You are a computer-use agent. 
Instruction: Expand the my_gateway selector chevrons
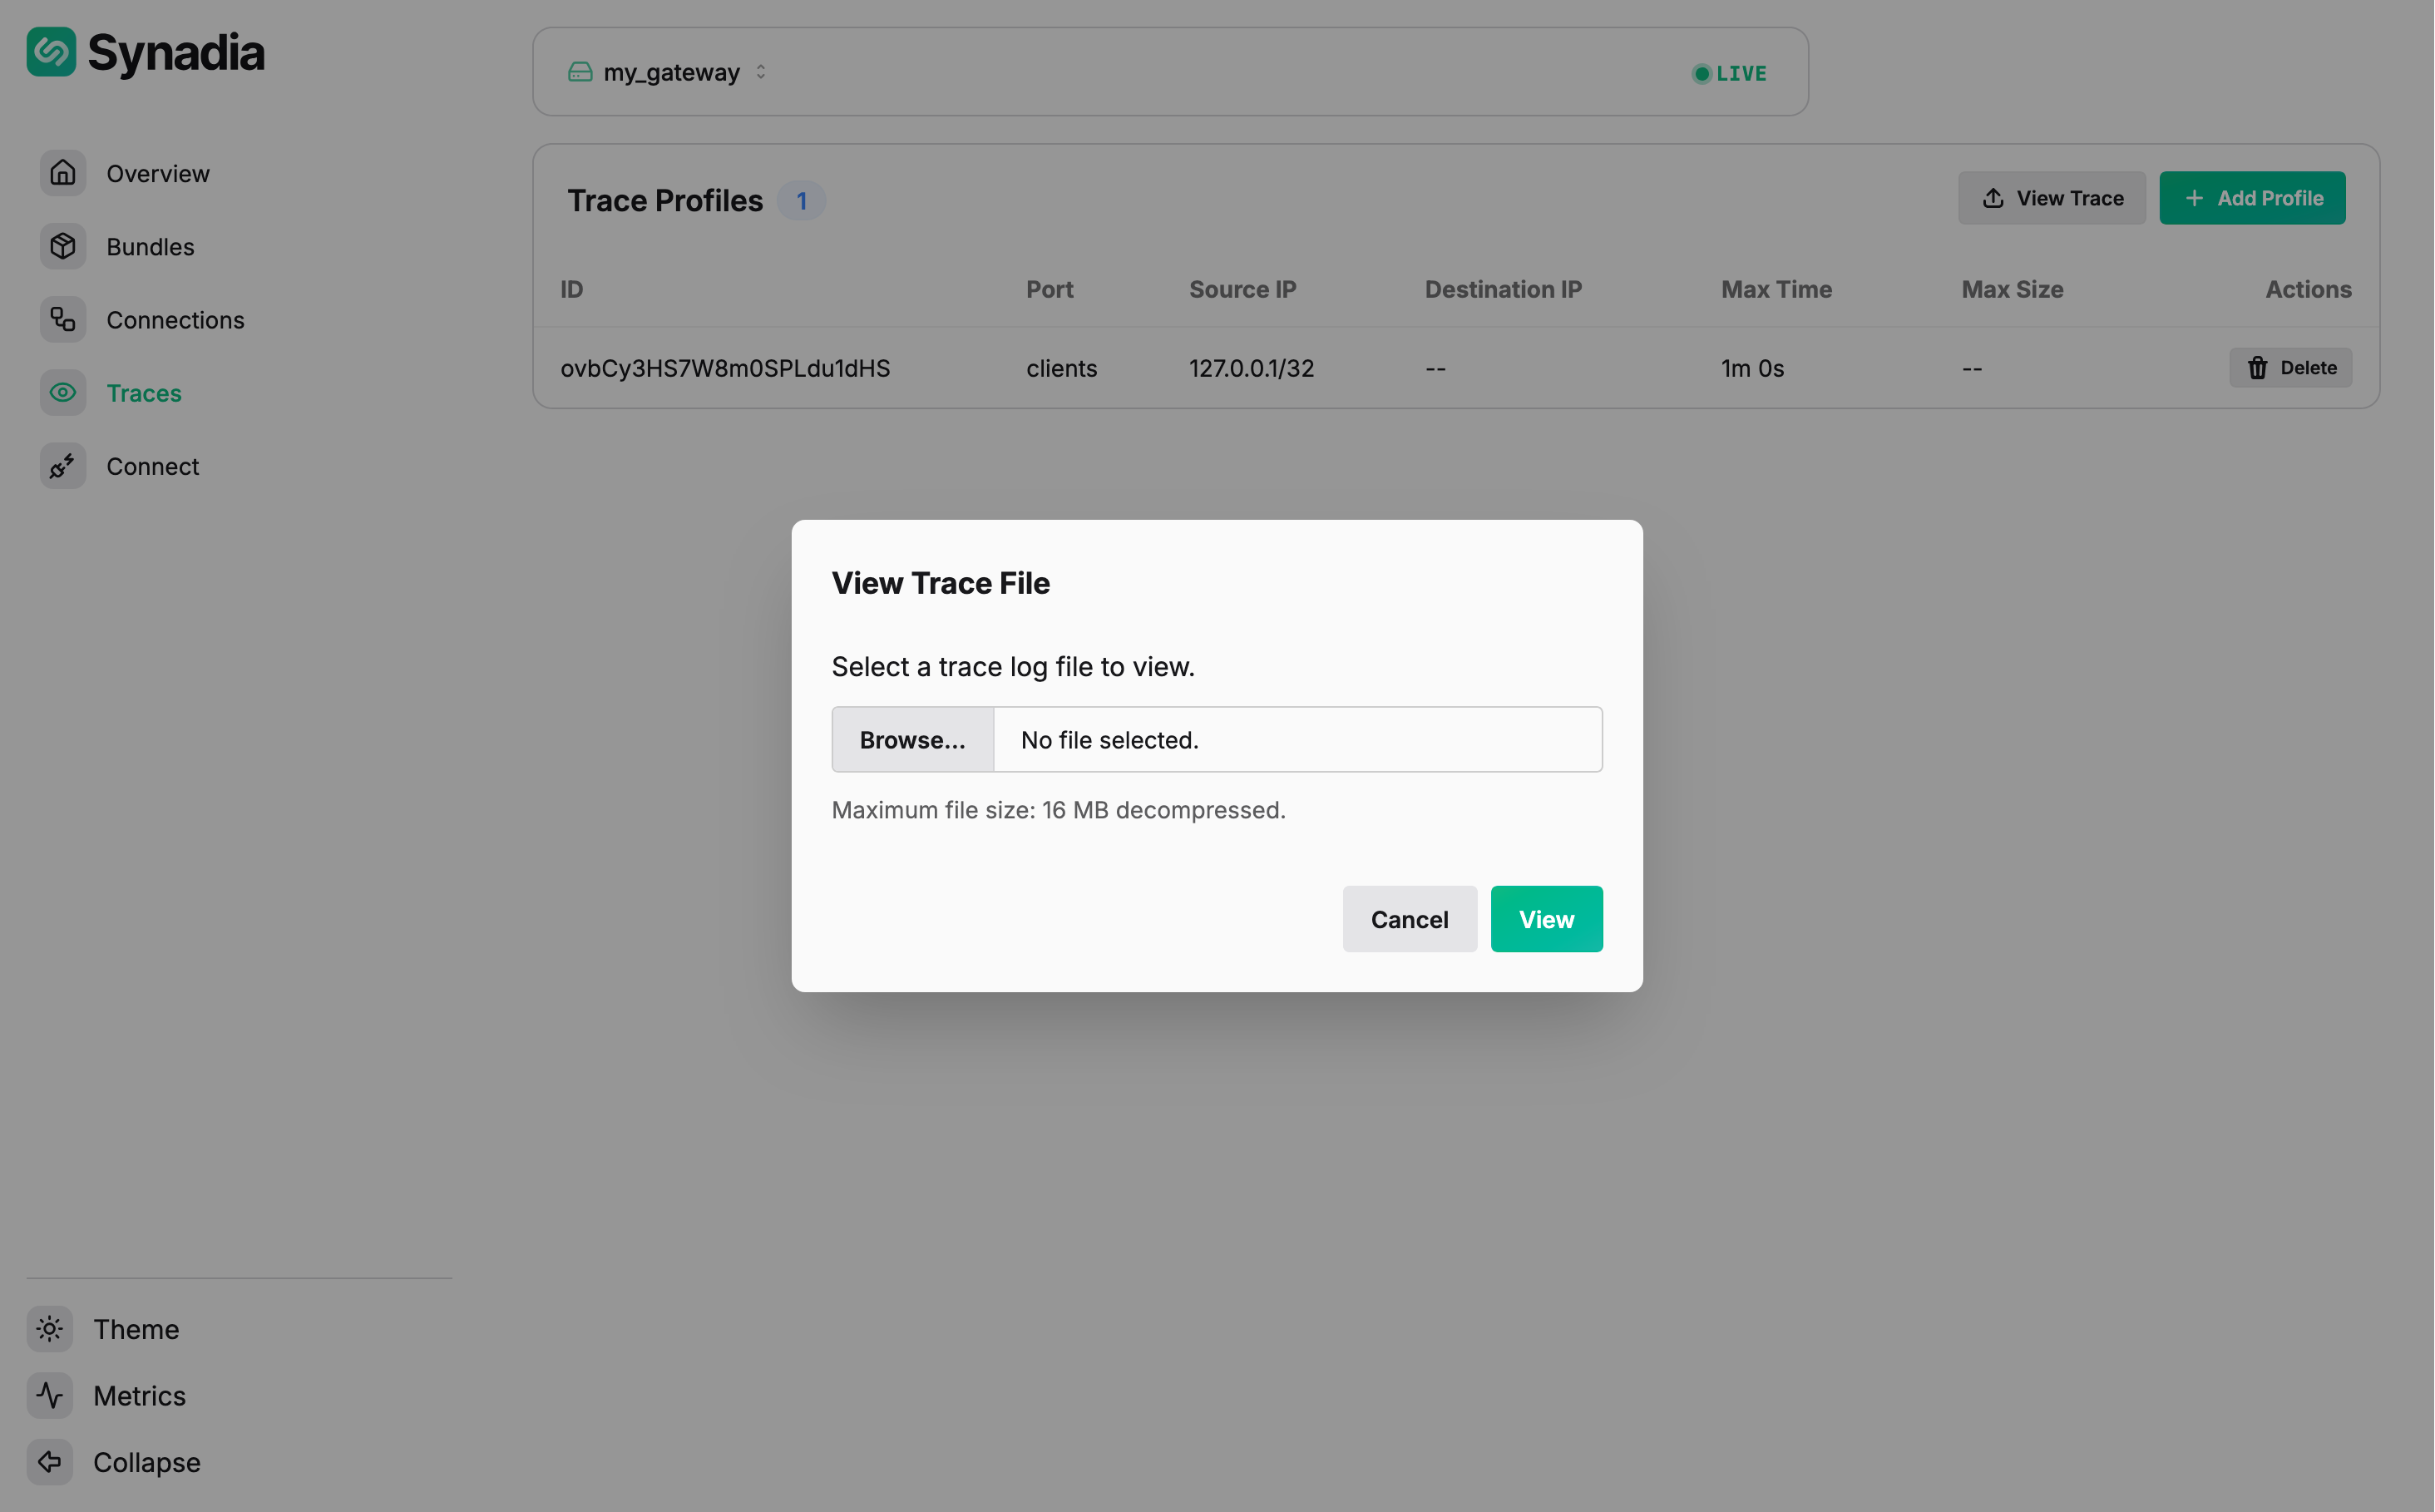[x=761, y=72]
